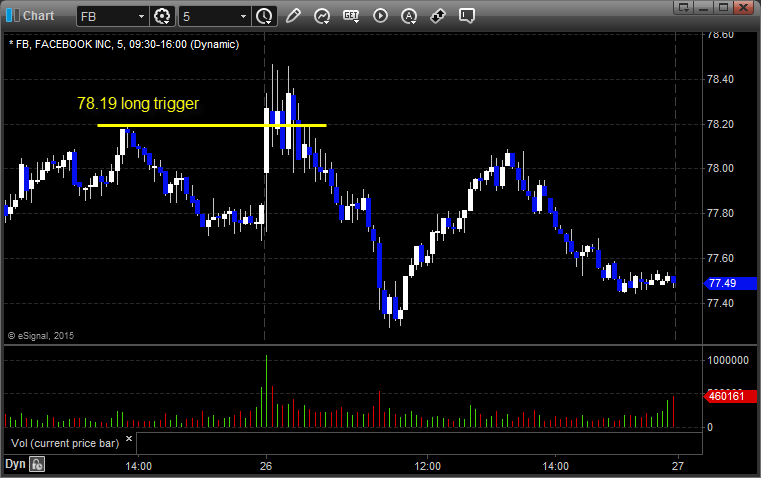Open the studies chart-line icon menu
Image resolution: width=761 pixels, height=478 pixels.
pos(322,16)
